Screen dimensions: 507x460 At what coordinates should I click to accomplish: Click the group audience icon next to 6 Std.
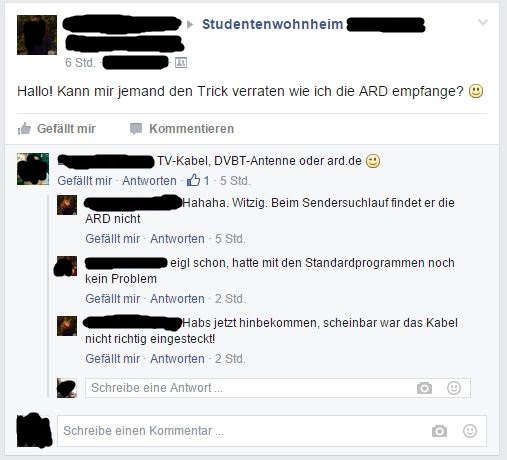pos(181,63)
